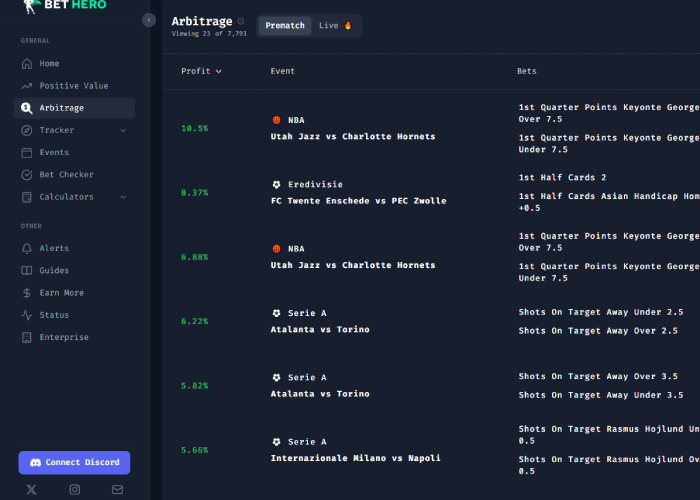Select the 5.66% profit value
The height and width of the screenshot is (500, 700).
click(x=195, y=450)
